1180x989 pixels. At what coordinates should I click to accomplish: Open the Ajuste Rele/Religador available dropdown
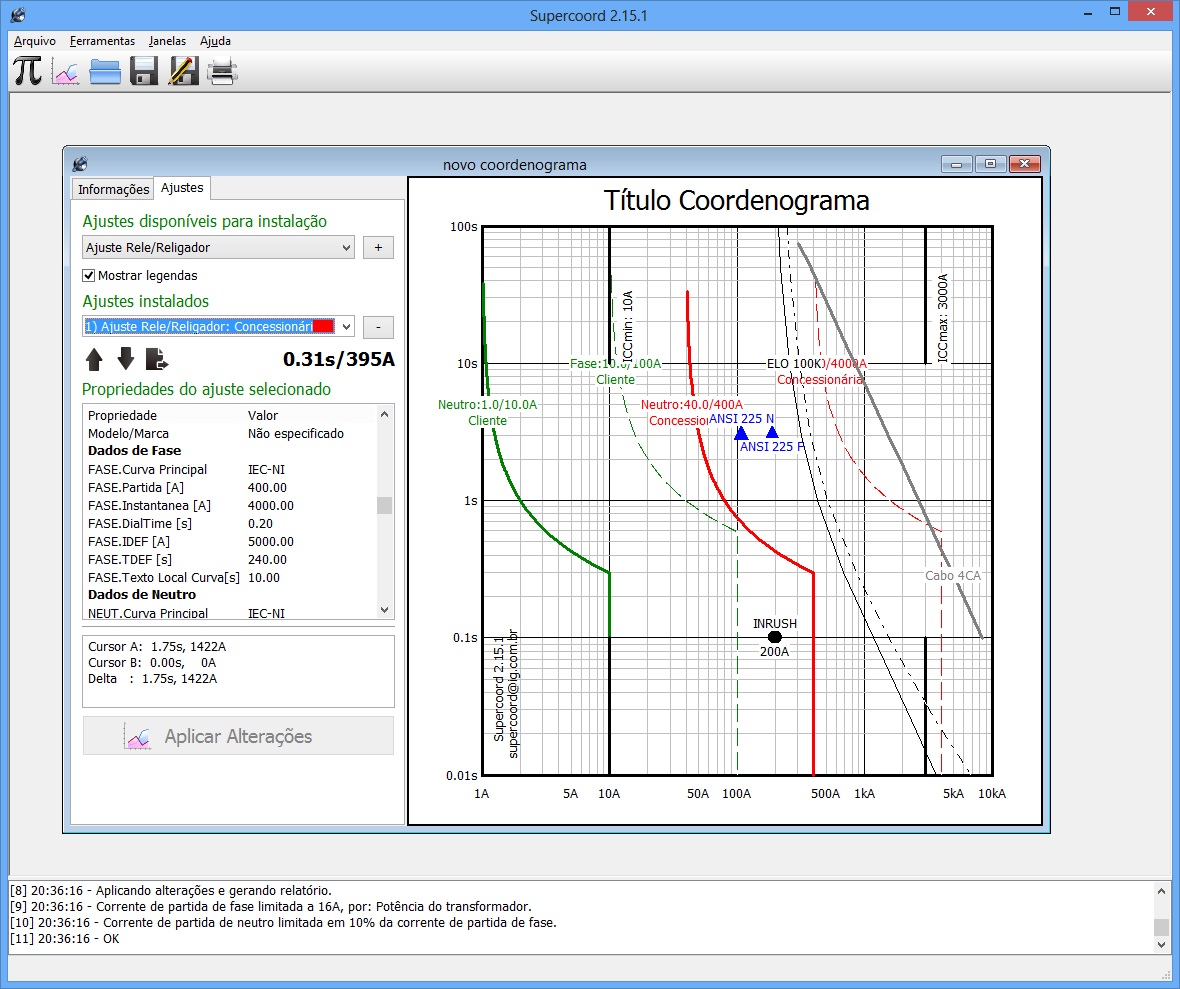point(217,248)
